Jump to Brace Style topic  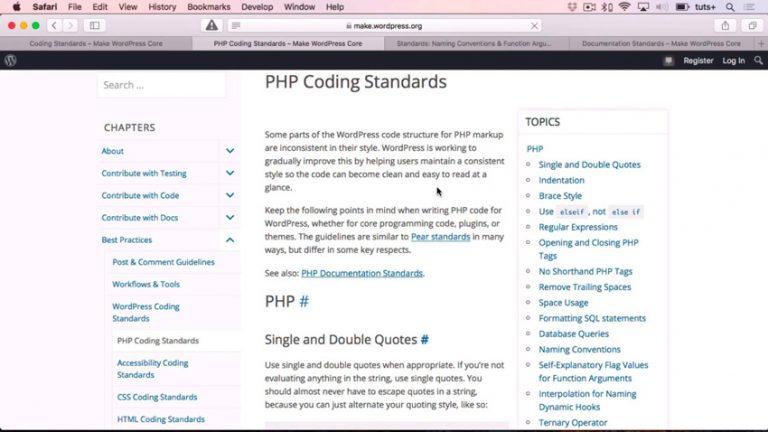[560, 196]
